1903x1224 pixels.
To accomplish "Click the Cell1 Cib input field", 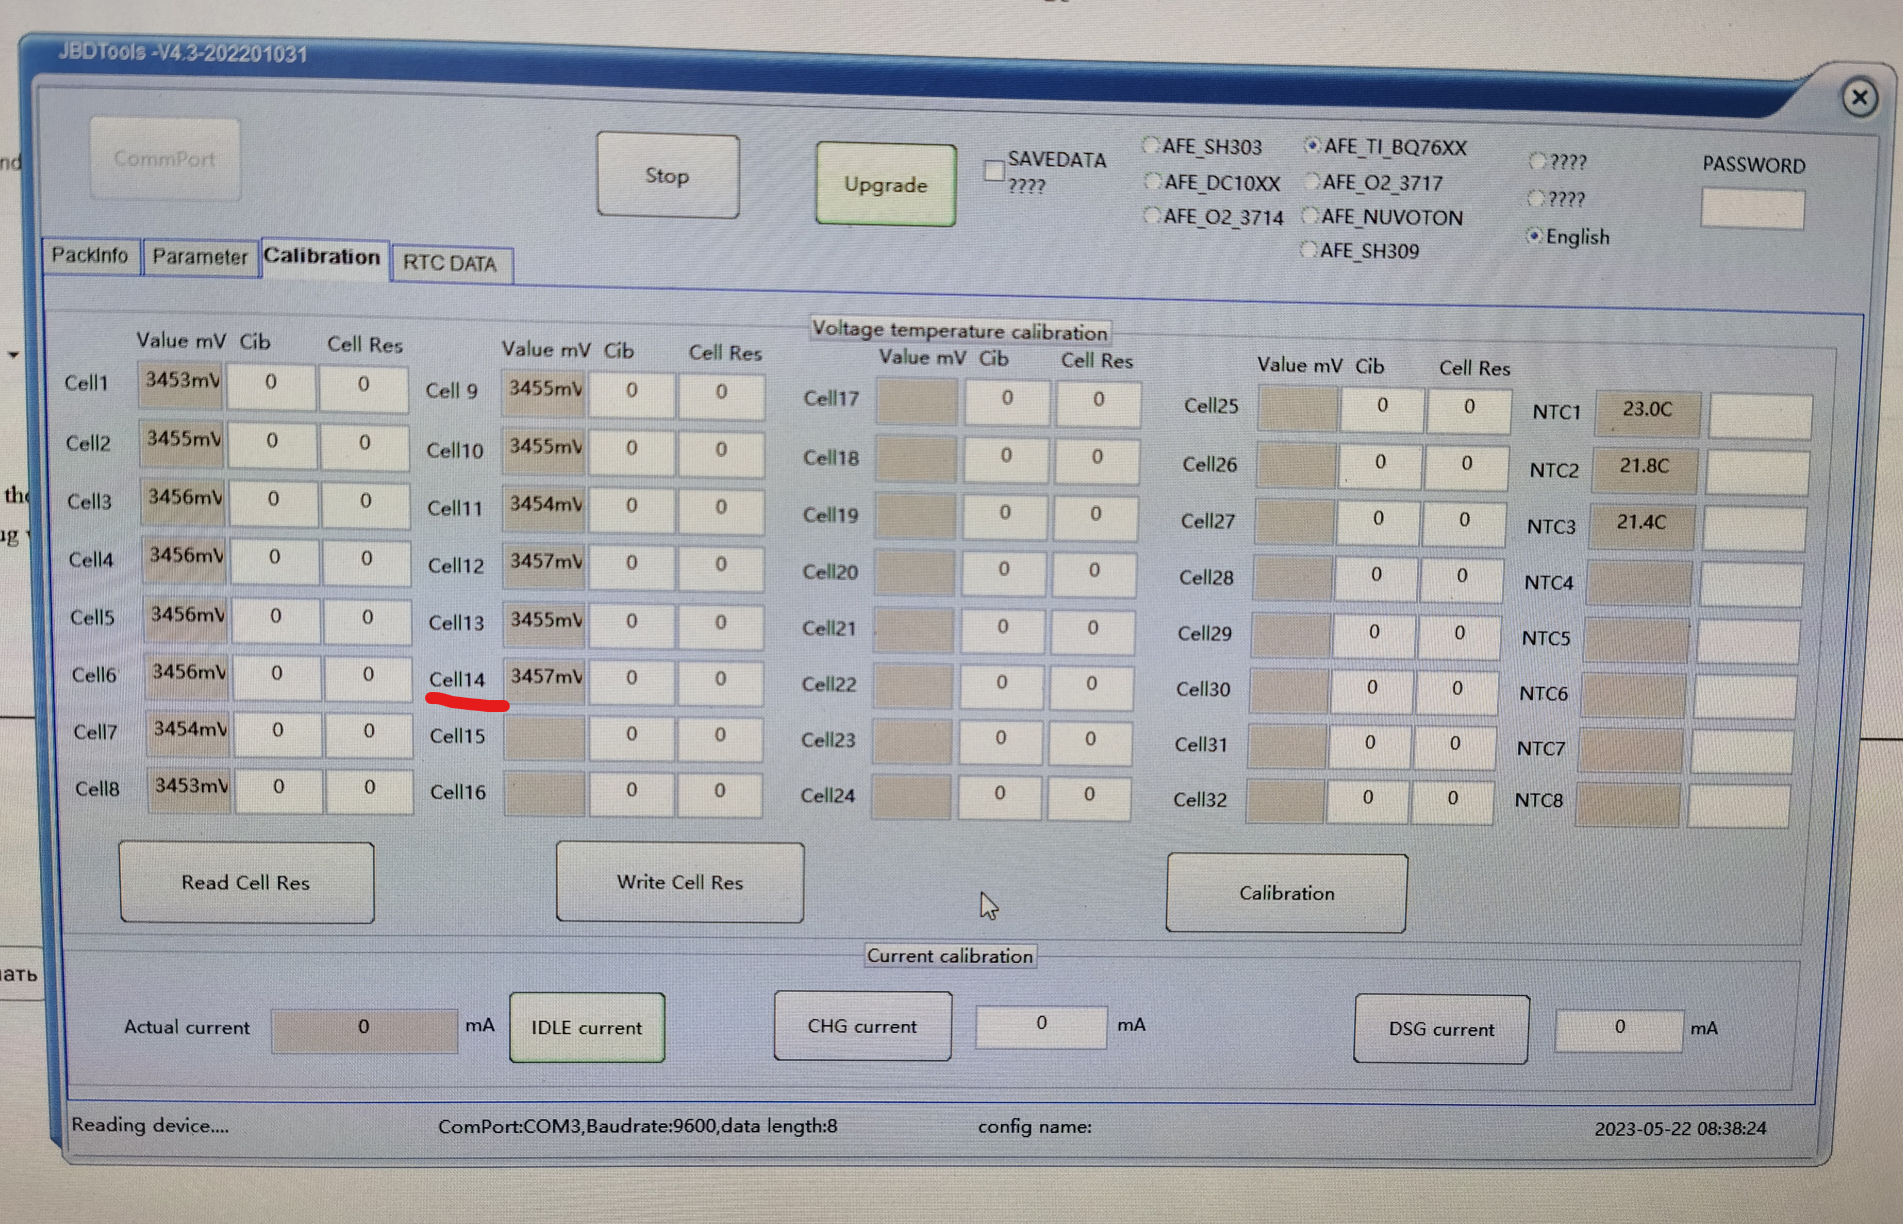I will tap(271, 385).
